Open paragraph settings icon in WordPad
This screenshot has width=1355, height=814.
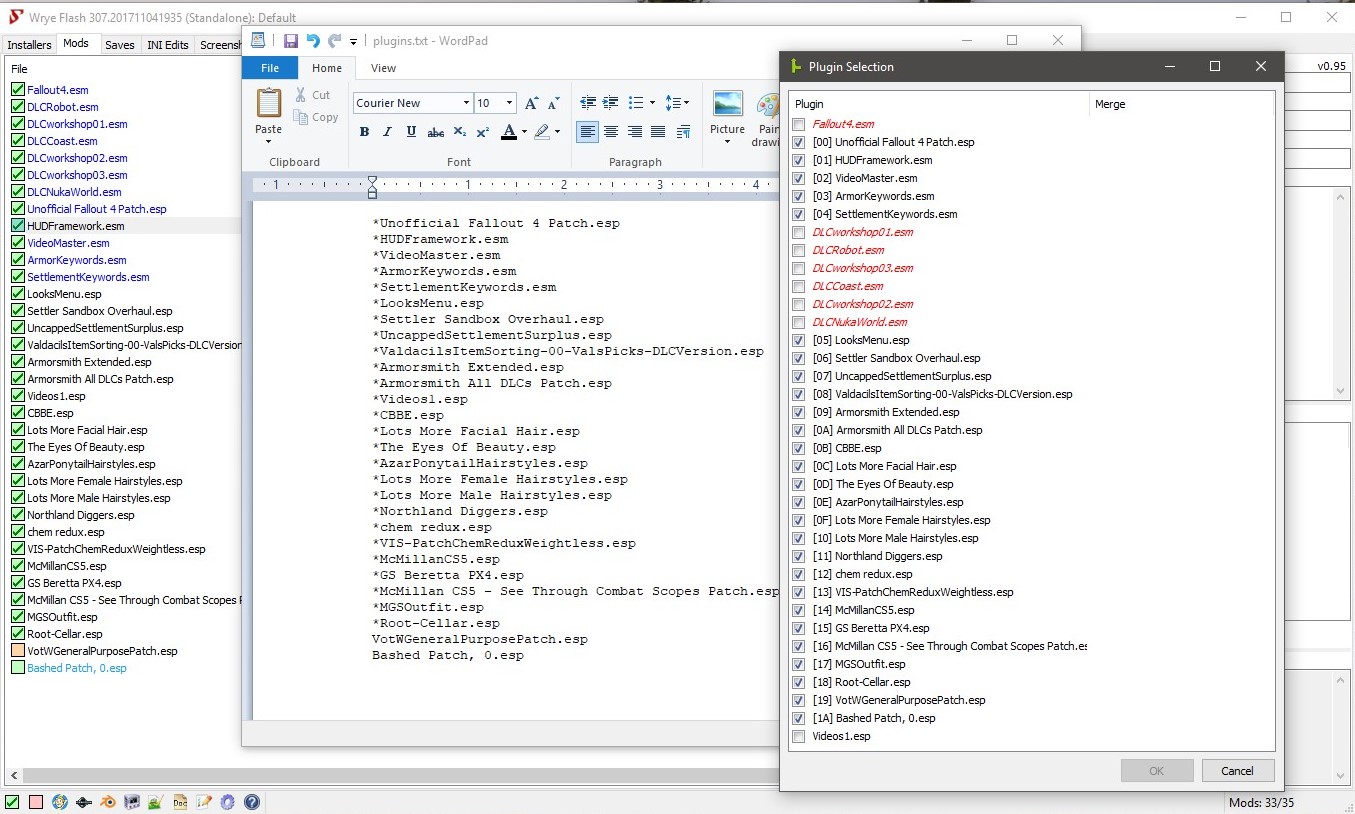coord(684,132)
